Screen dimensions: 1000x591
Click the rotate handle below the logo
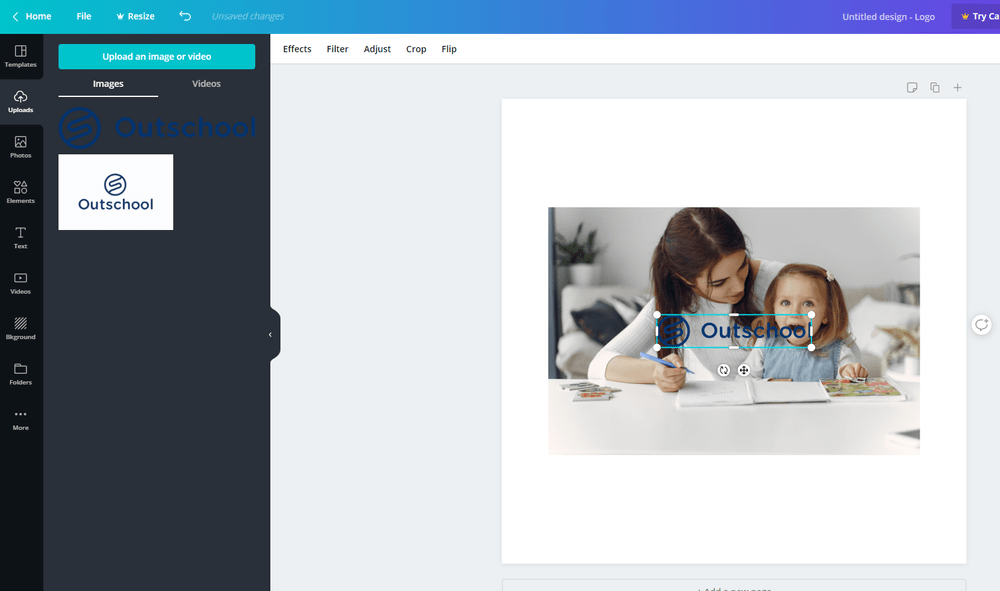(724, 370)
